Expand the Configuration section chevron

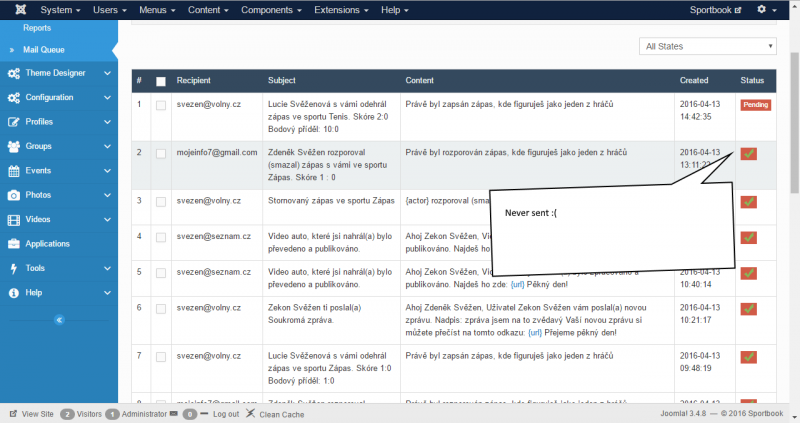(107, 97)
